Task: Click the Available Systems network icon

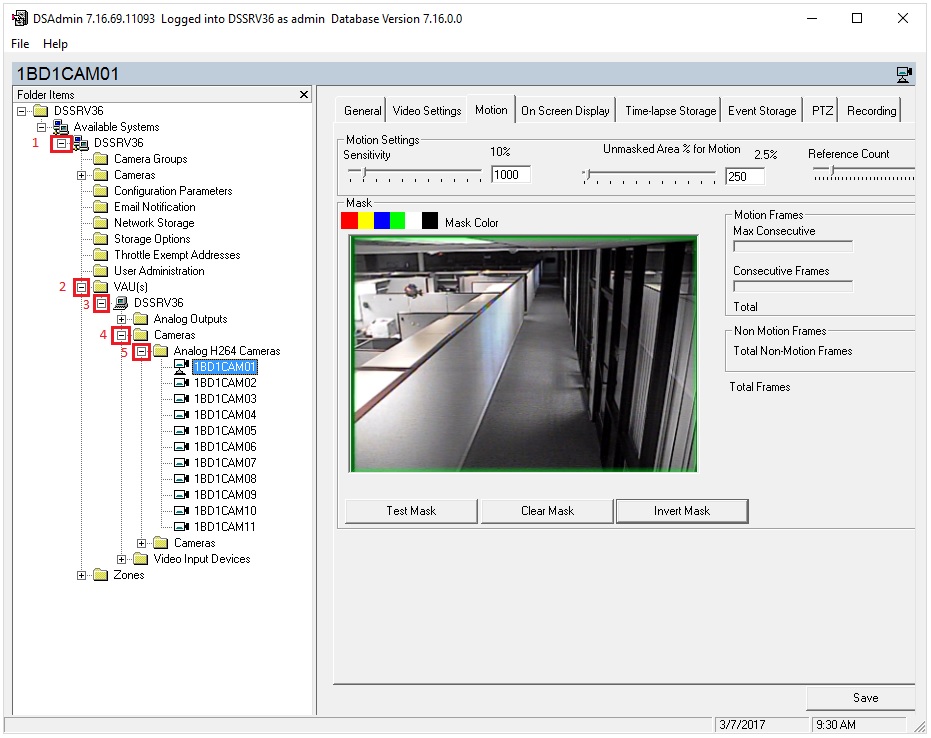Action: pyautogui.click(x=62, y=127)
